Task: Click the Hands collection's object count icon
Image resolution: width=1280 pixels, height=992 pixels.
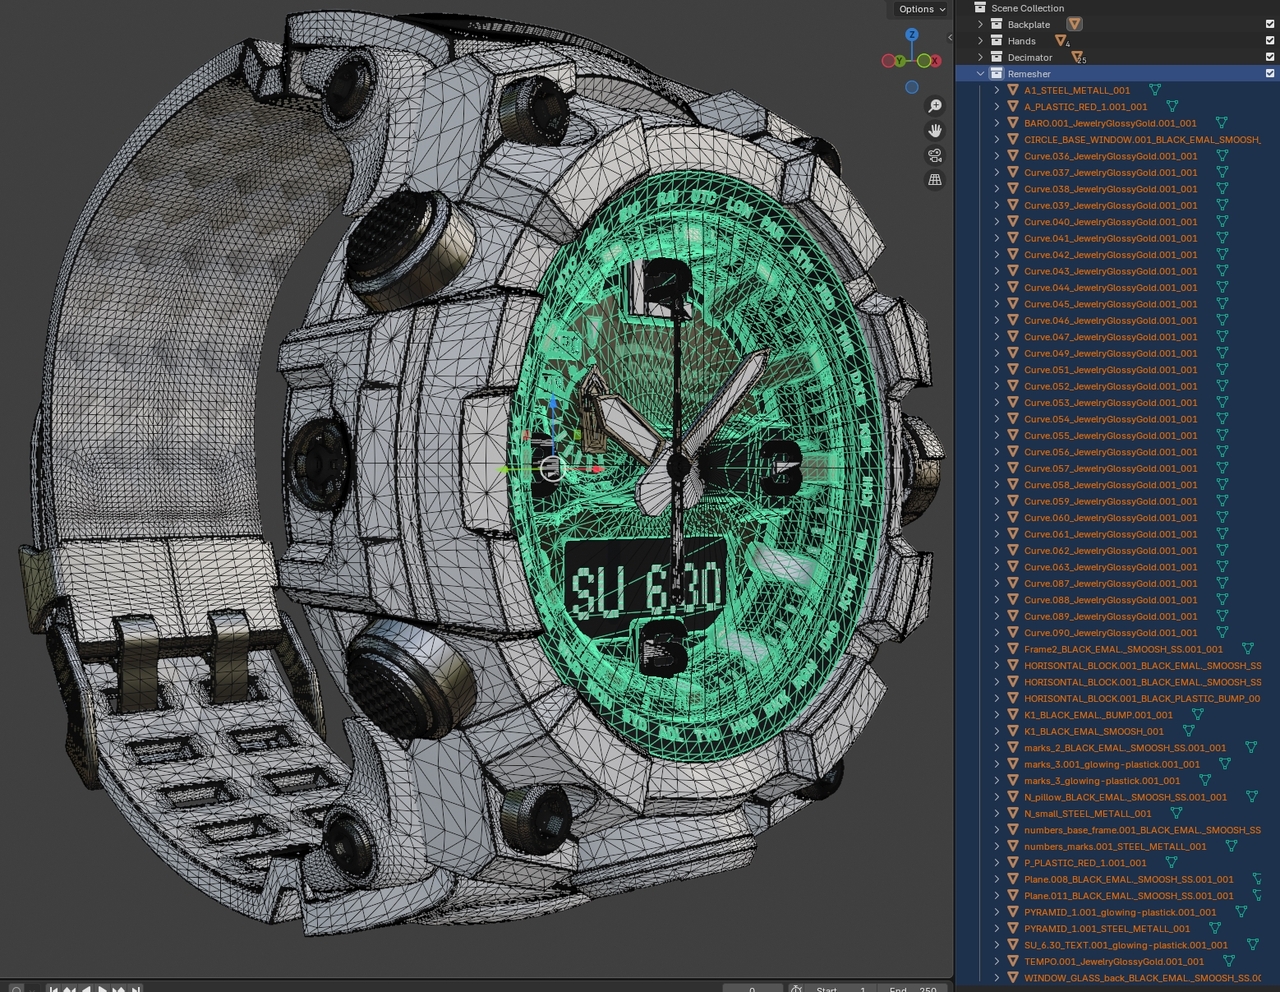Action: point(1062,41)
